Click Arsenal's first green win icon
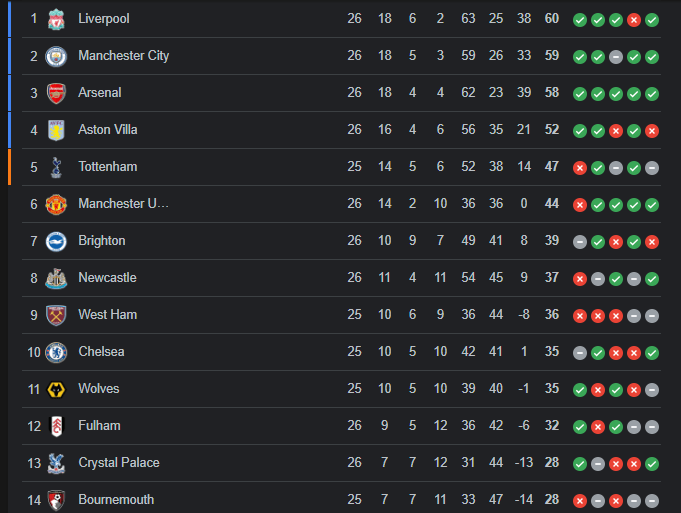681x513 pixels. [580, 94]
